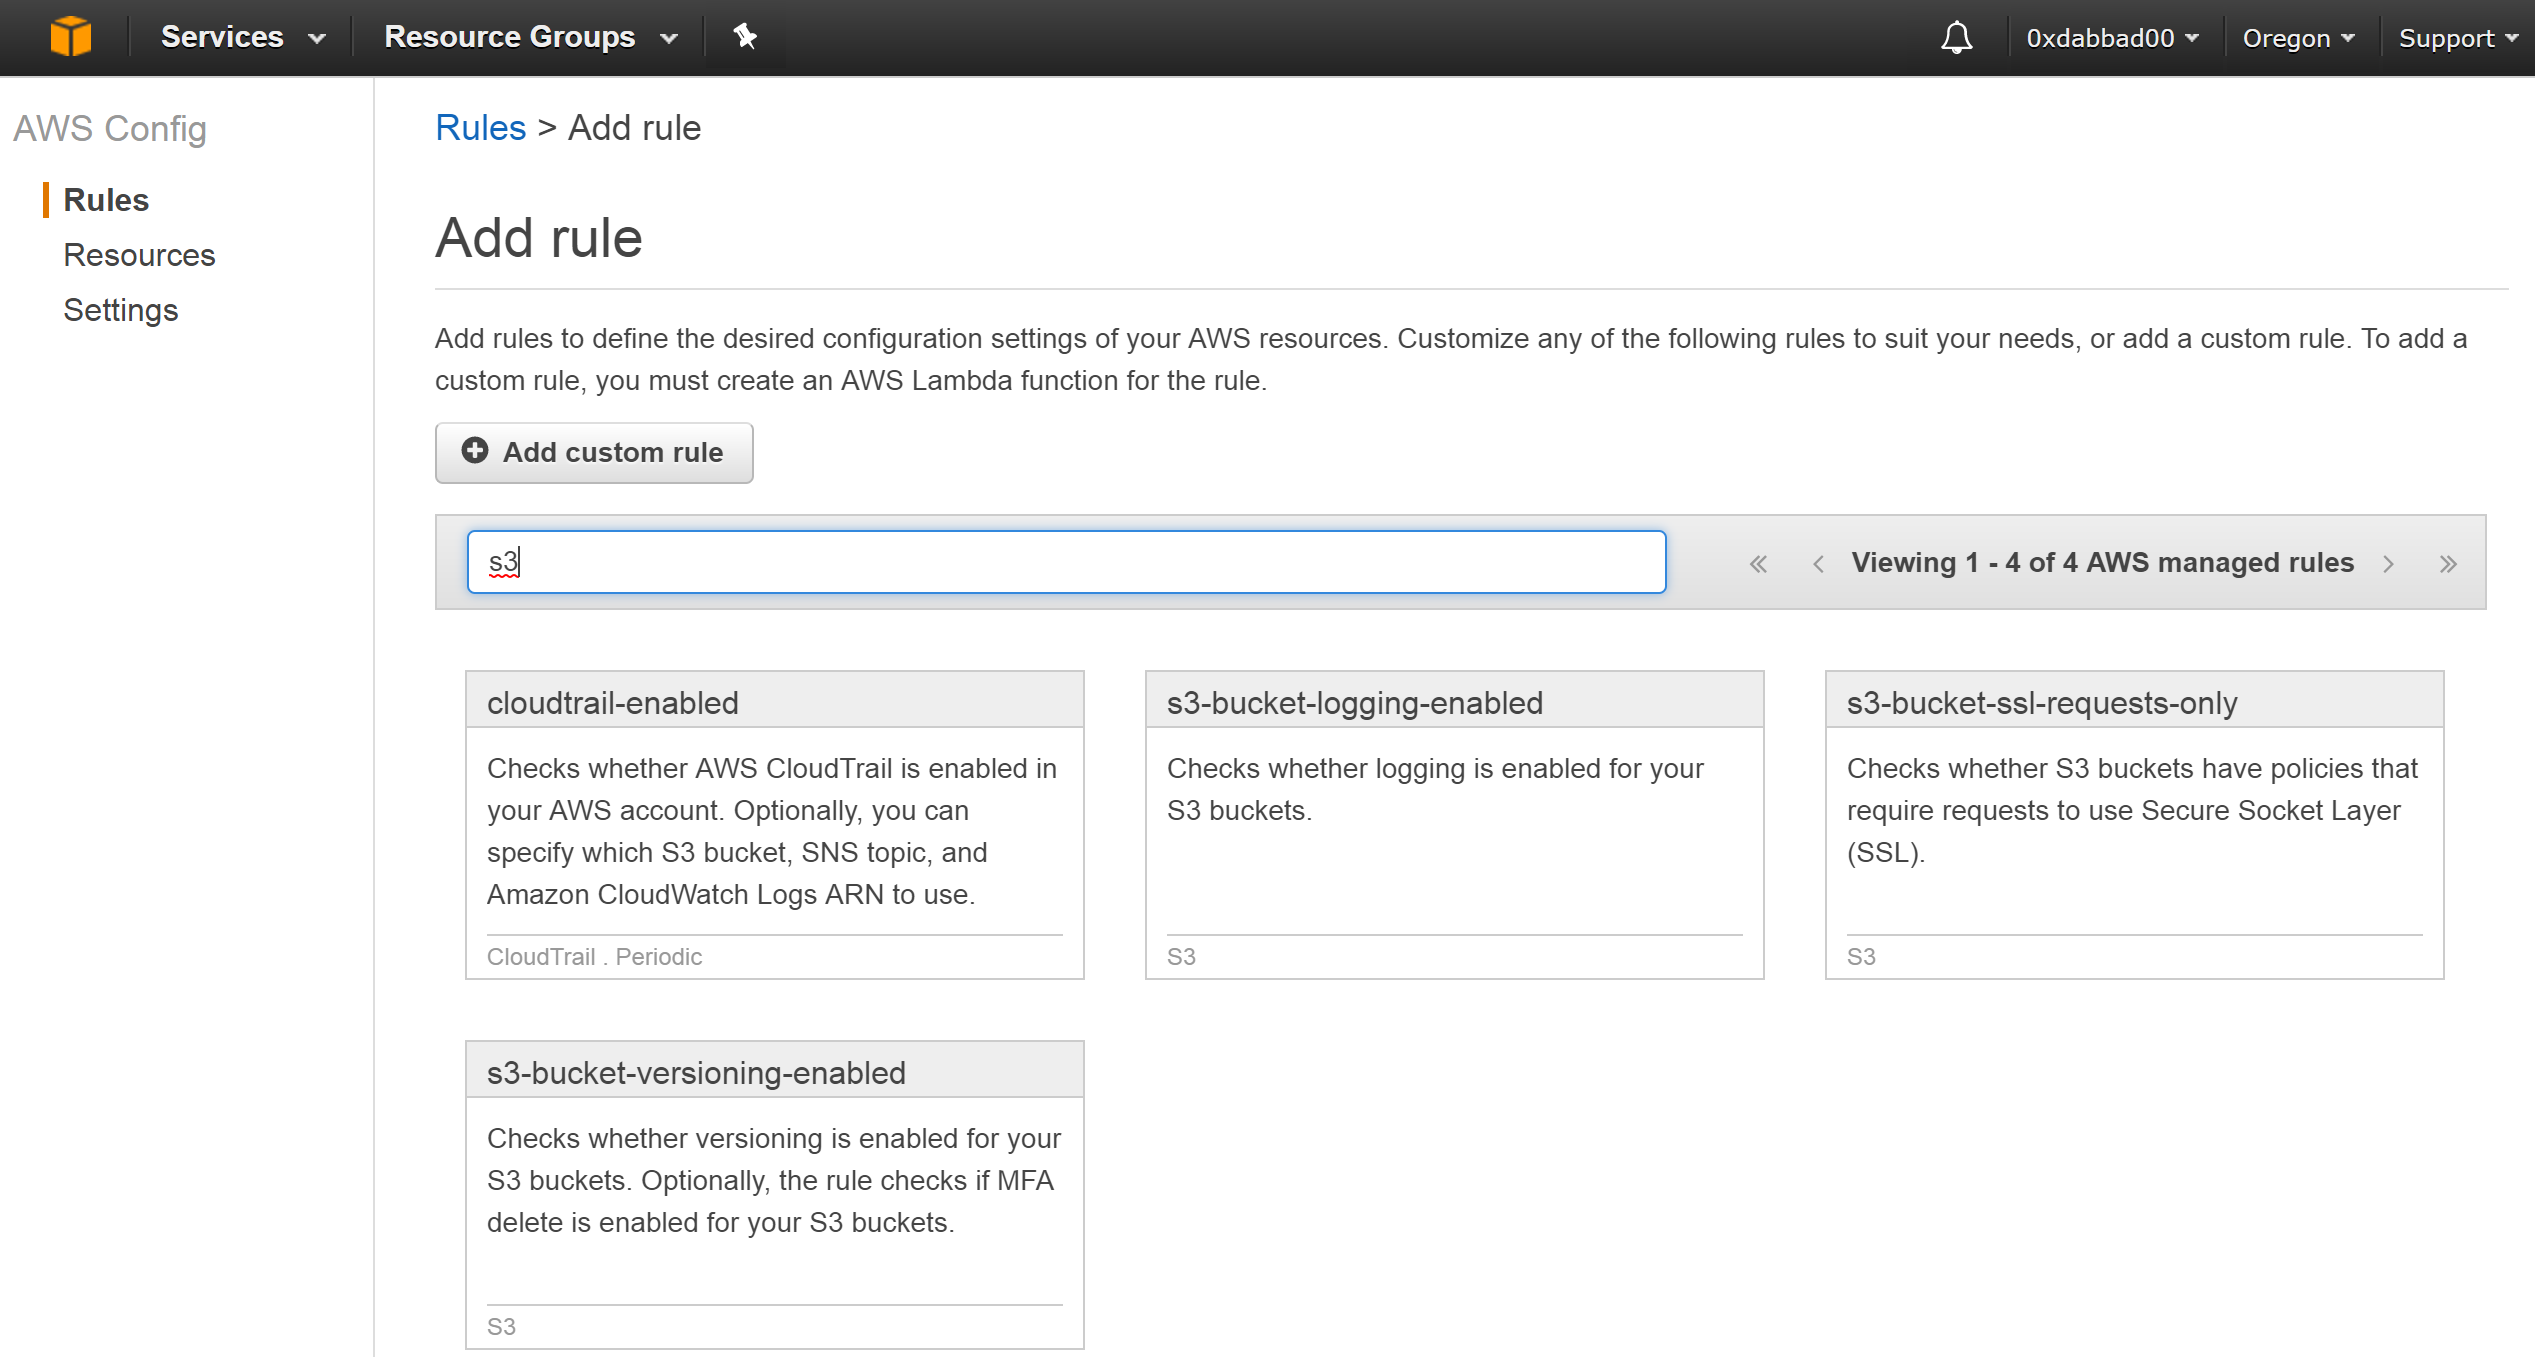2535x1357 pixels.
Task: Click the AWS cube logo icon
Action: pyautogui.click(x=71, y=37)
